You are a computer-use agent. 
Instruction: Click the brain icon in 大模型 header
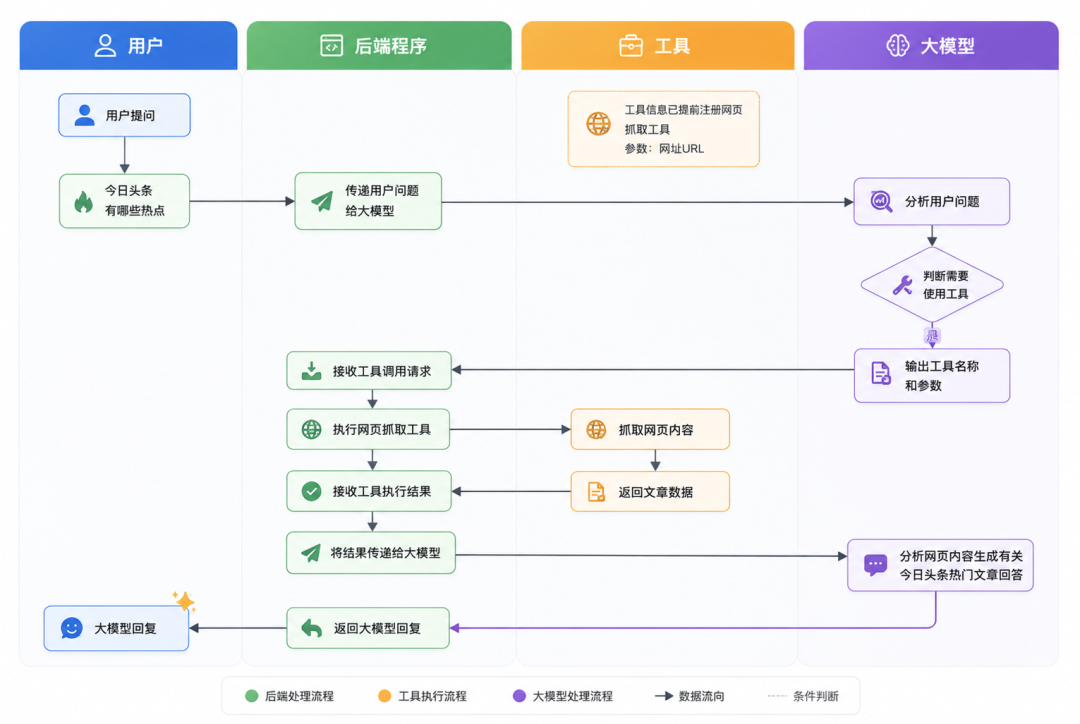pos(897,45)
